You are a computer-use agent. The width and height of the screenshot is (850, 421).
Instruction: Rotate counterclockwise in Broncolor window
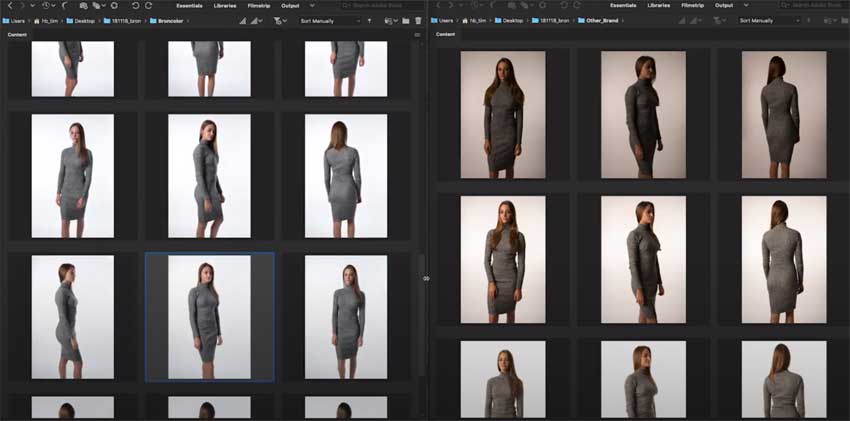coord(136,5)
